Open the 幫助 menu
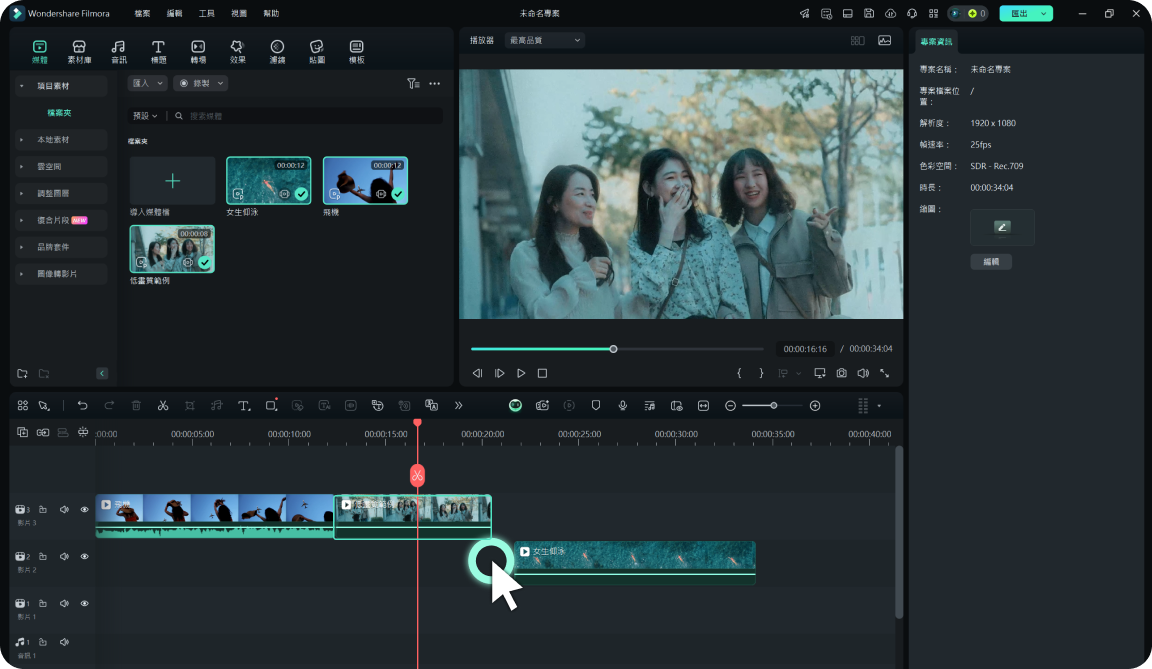Viewport: 1152px width, 669px height. pos(271,13)
